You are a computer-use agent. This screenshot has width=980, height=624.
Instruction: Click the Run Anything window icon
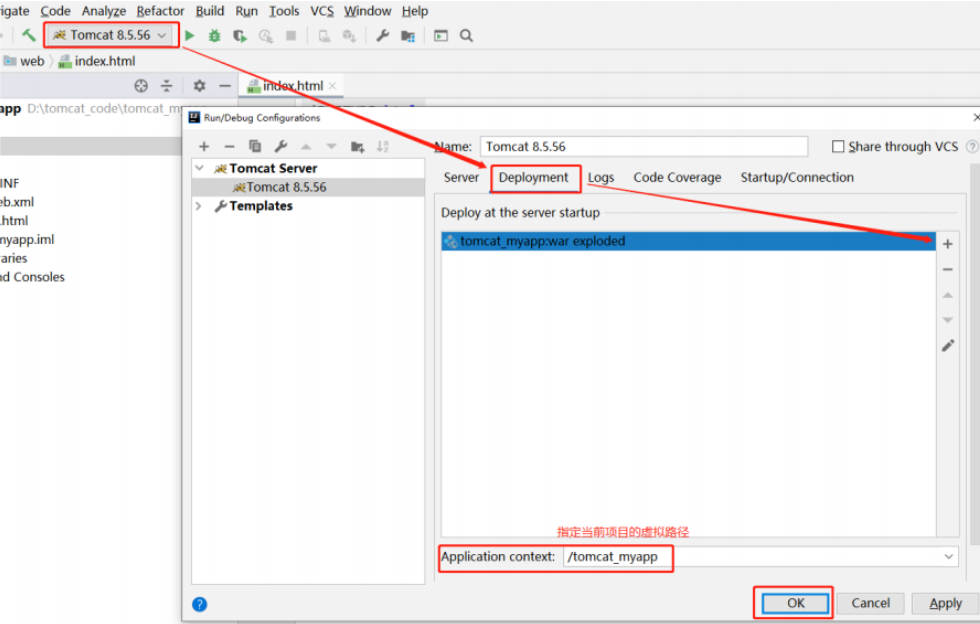(x=441, y=36)
